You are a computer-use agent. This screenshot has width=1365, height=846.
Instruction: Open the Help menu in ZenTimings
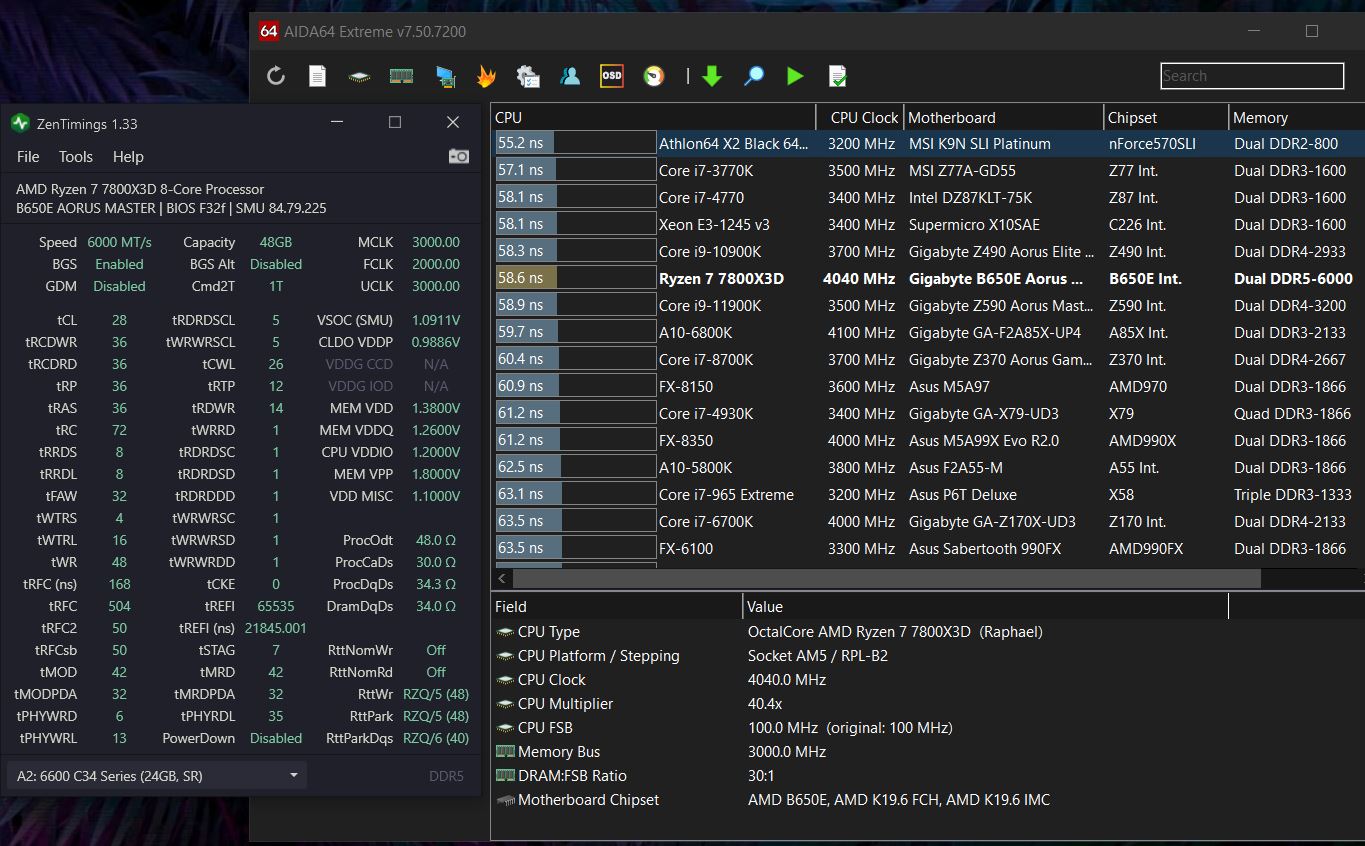tap(128, 156)
